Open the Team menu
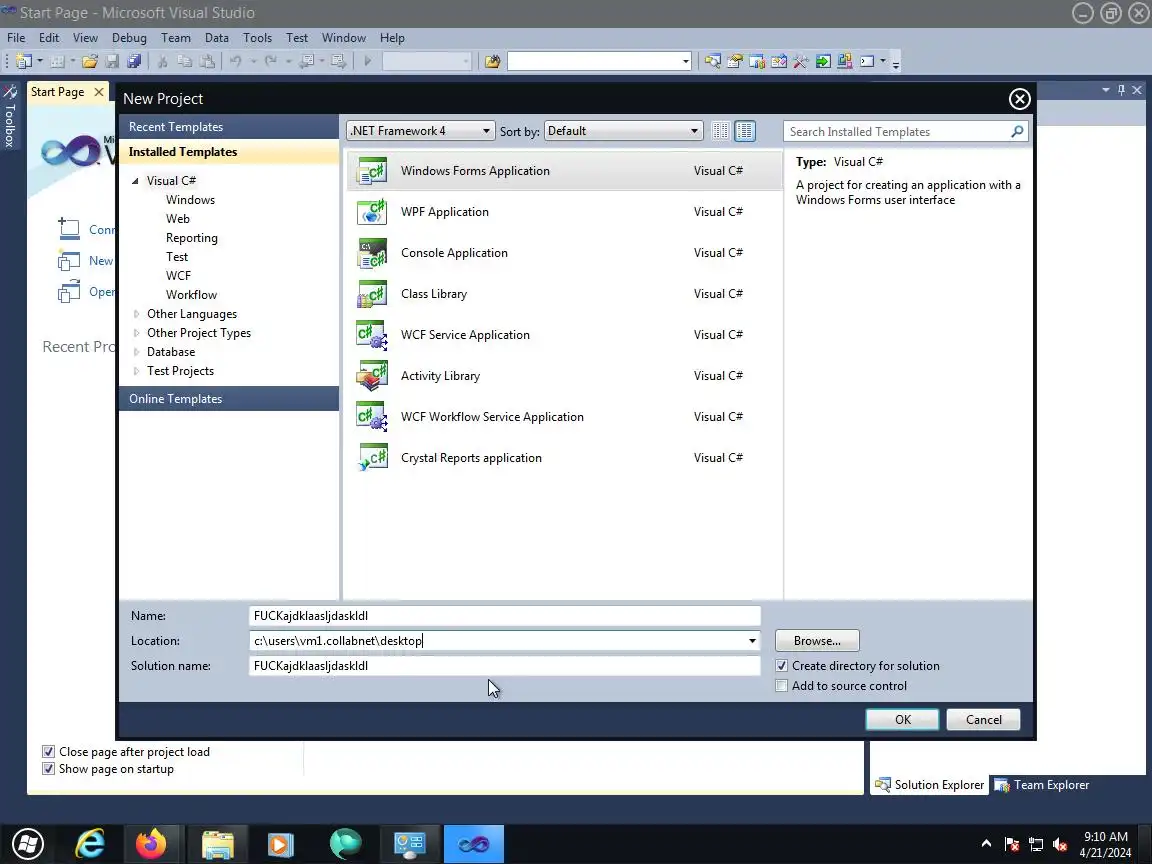Image resolution: width=1152 pixels, height=864 pixels. [x=176, y=37]
